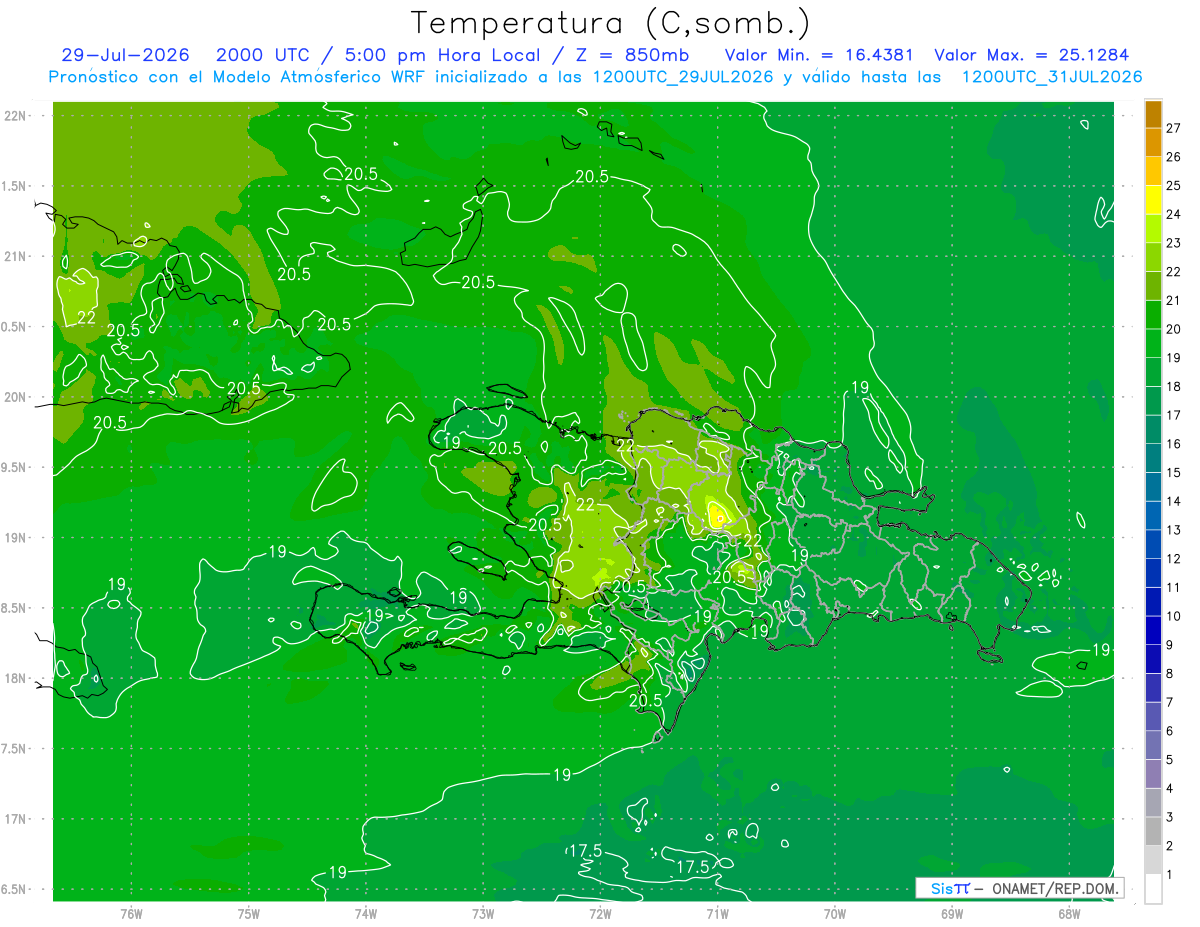This screenshot has height=927, width=1200.
Task: Click the yellow swatch between 24 and 25
Action: pyautogui.click(x=1153, y=200)
